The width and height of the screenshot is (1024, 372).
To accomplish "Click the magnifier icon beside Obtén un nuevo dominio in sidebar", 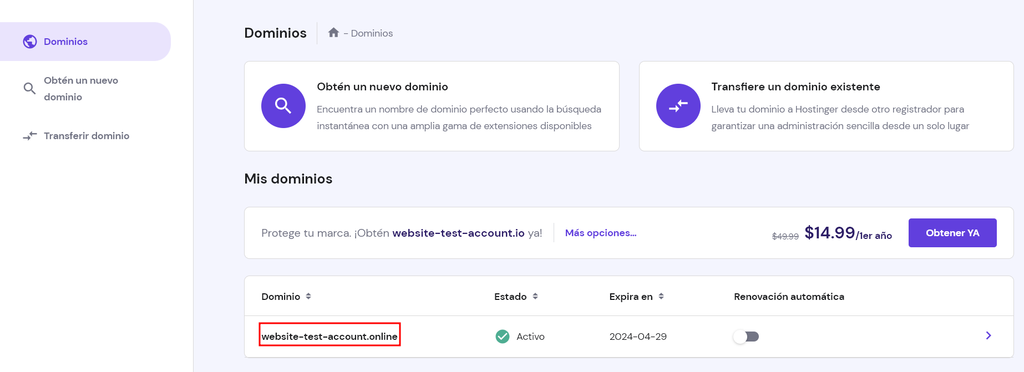I will 29,89.
